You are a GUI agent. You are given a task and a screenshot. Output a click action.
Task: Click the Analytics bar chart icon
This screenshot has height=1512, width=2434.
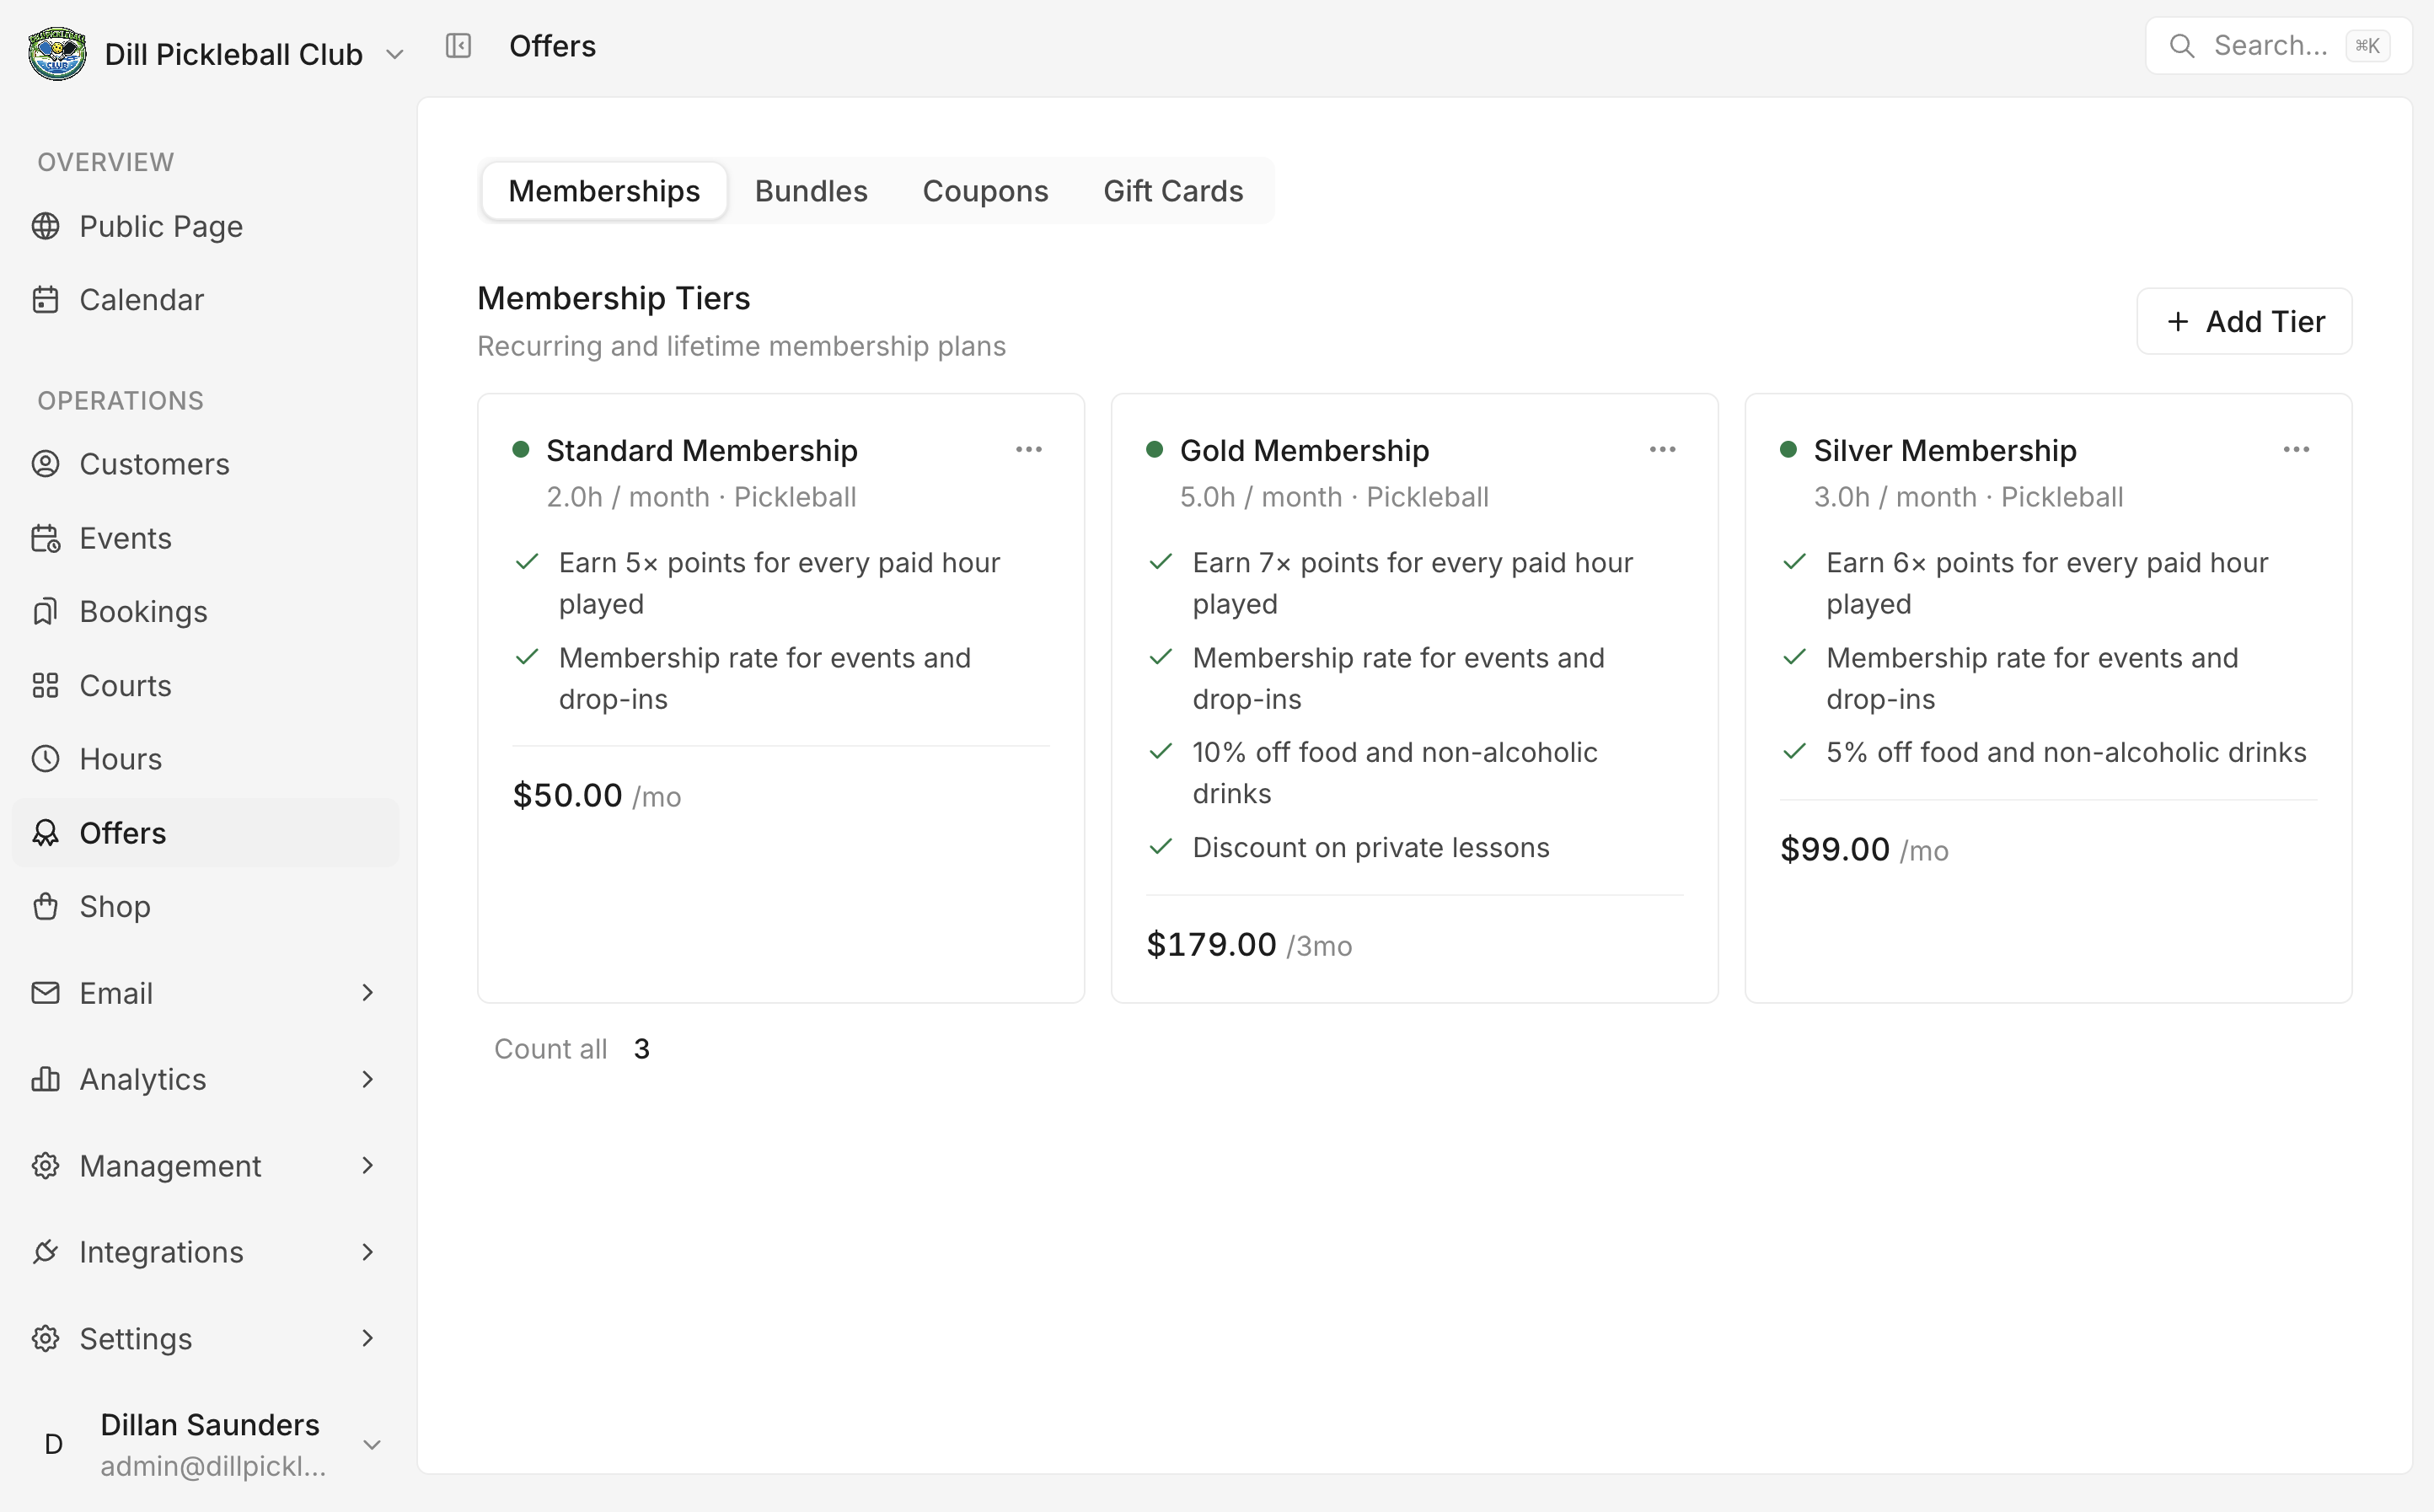click(x=45, y=1079)
